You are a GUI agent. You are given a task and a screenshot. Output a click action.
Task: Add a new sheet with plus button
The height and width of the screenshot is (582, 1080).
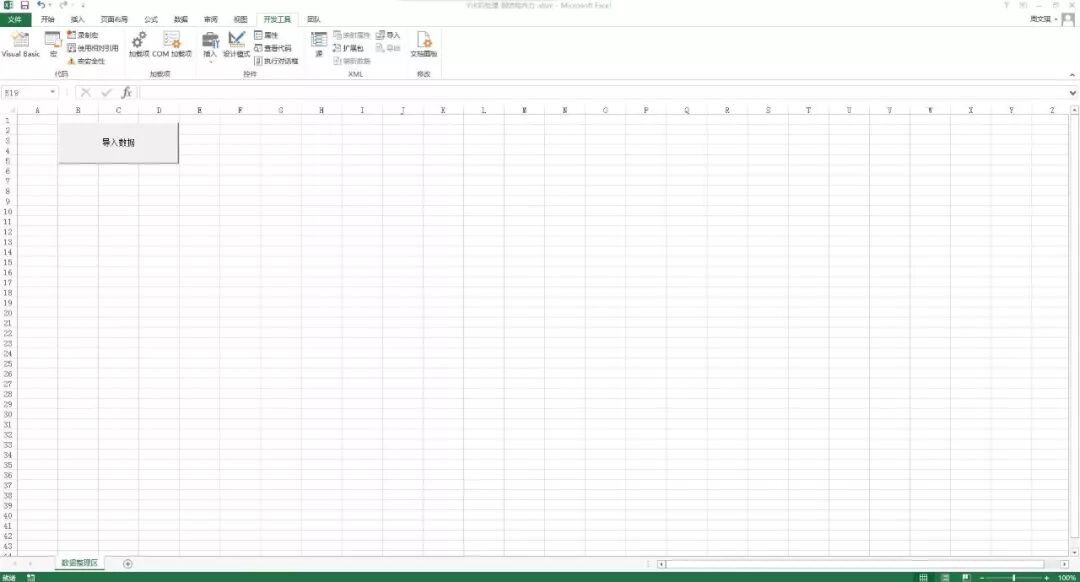[127, 563]
